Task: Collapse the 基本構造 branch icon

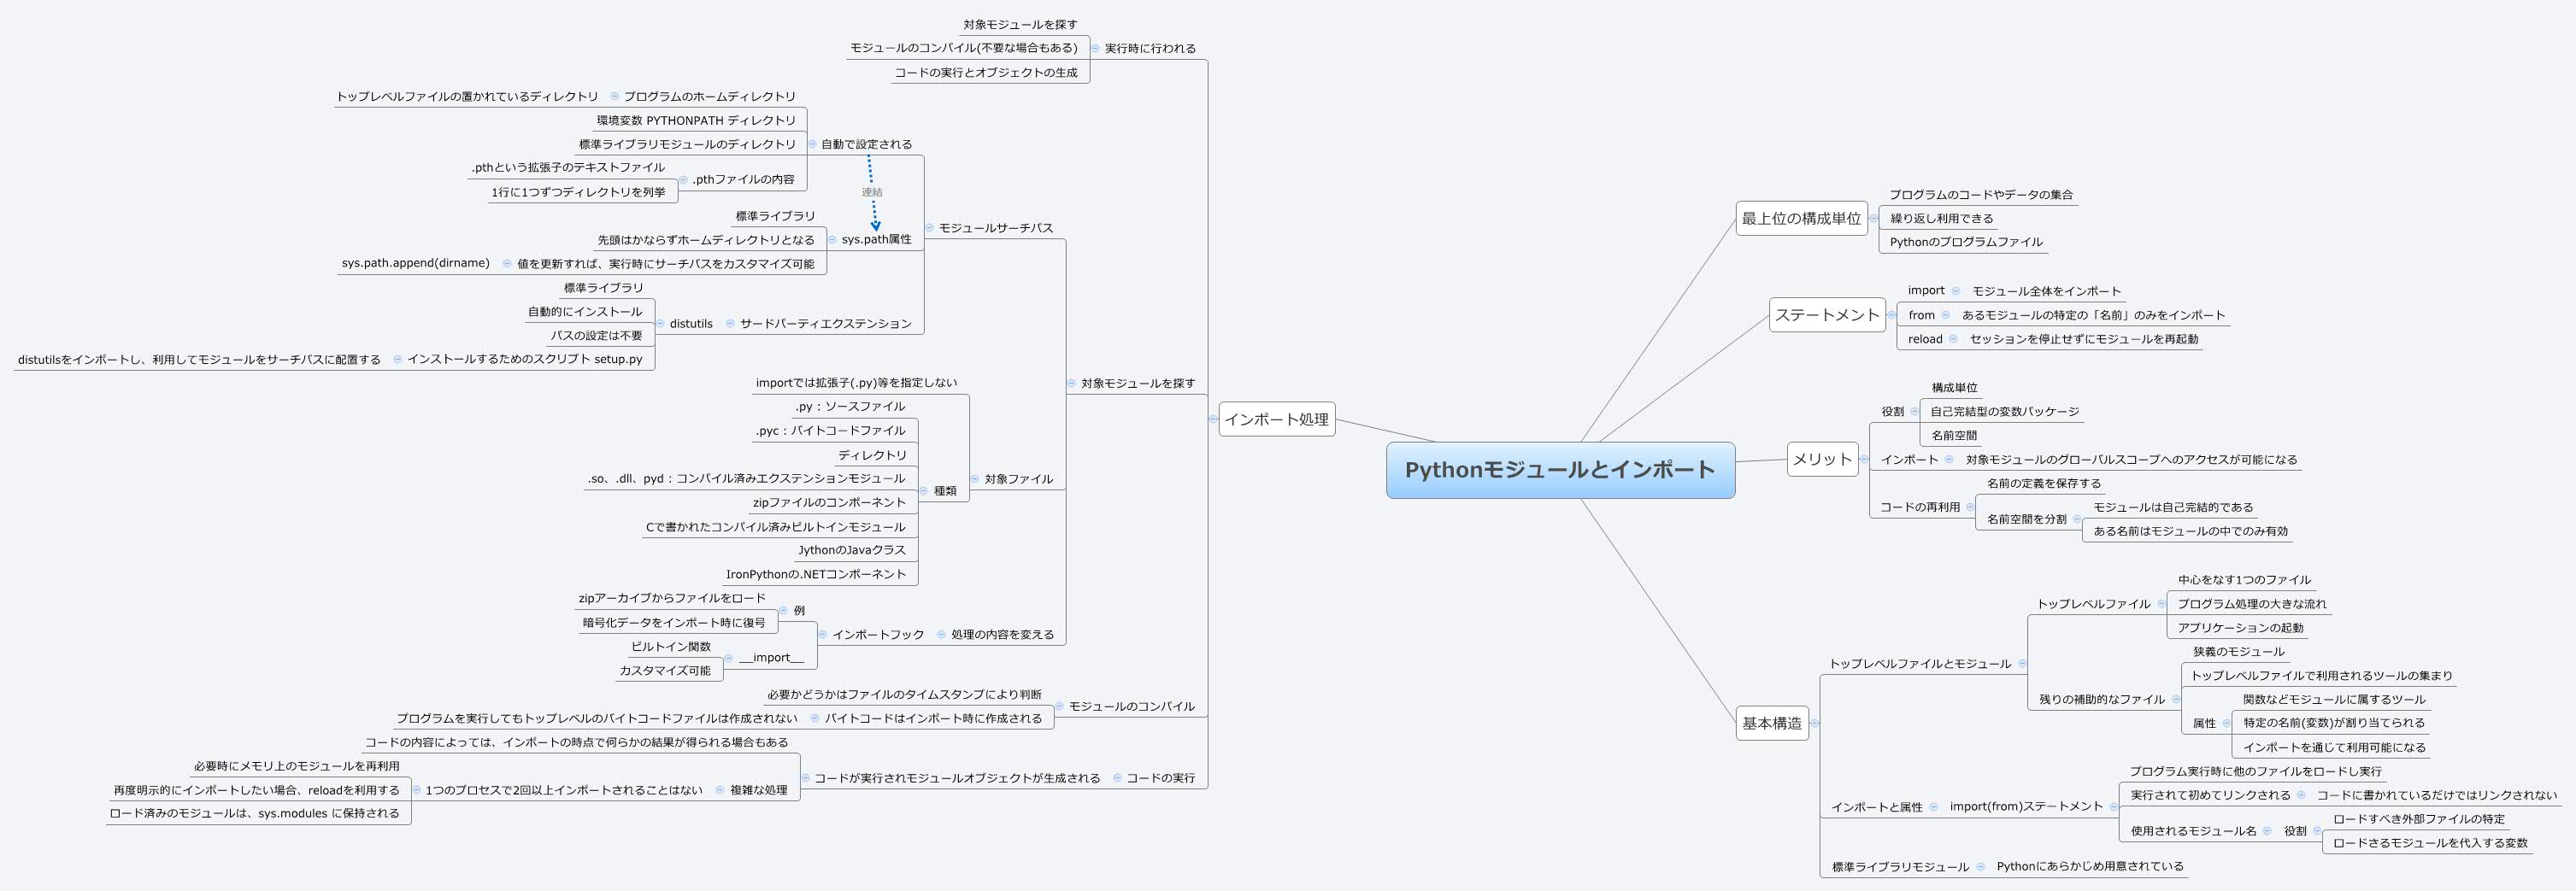Action: click(x=1815, y=723)
